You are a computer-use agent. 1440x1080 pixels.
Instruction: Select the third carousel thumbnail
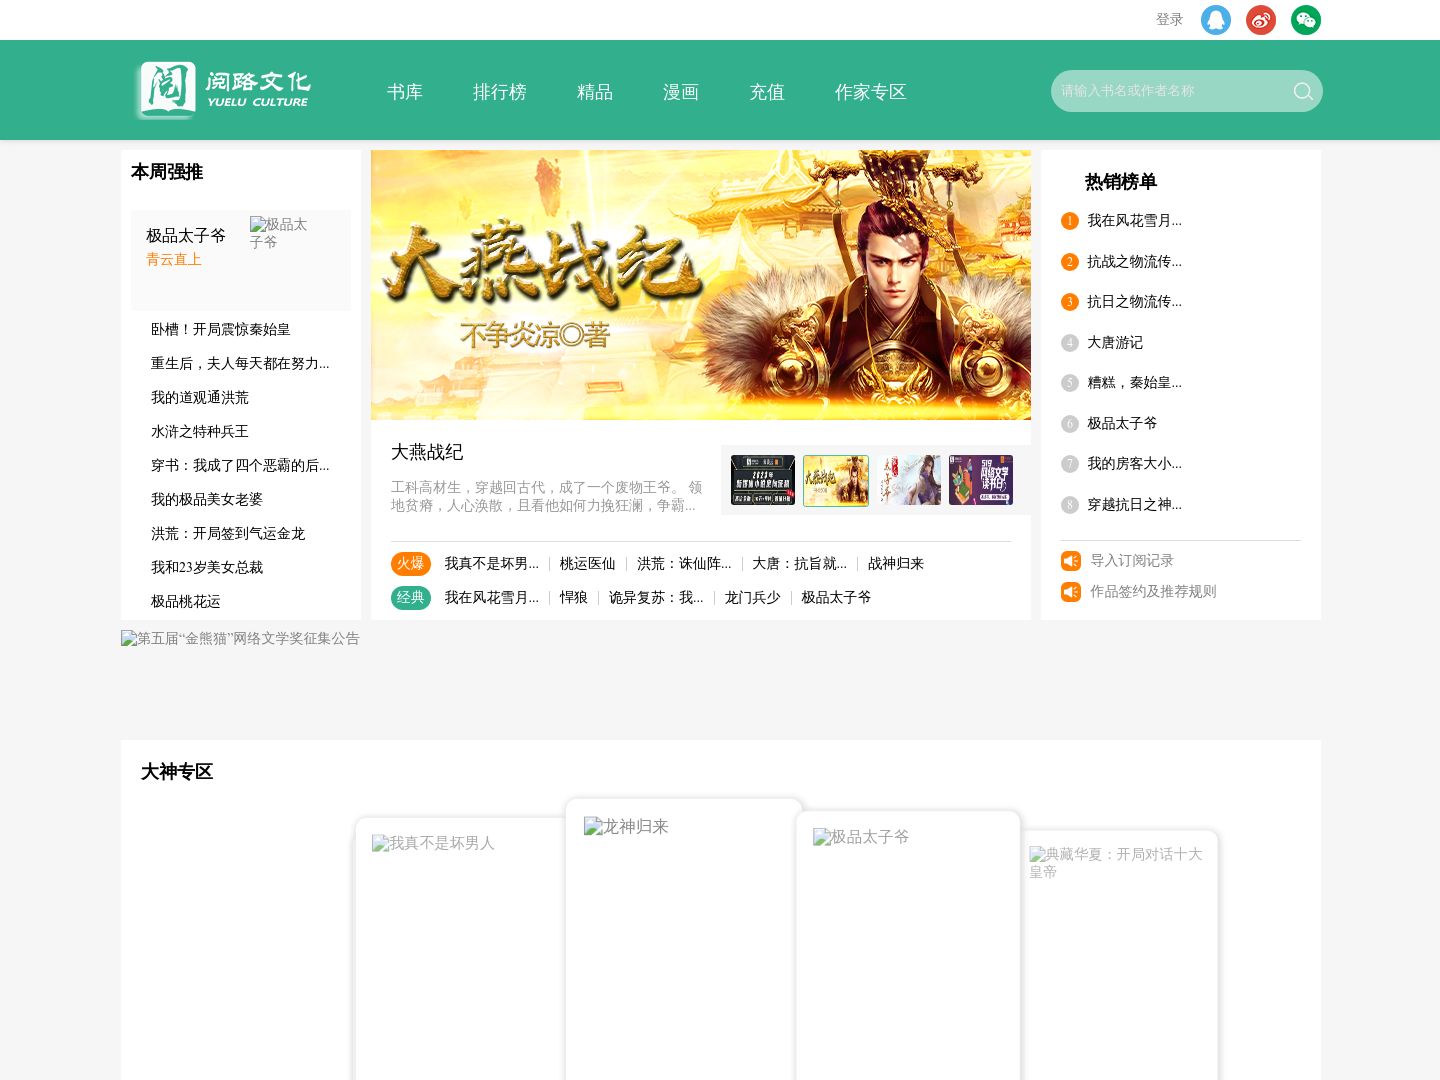tap(909, 480)
